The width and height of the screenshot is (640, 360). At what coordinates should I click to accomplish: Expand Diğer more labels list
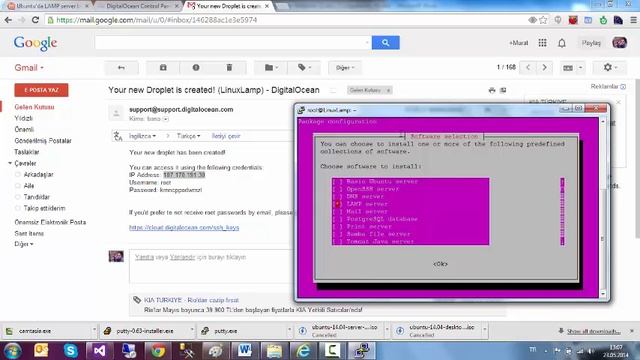[24, 244]
